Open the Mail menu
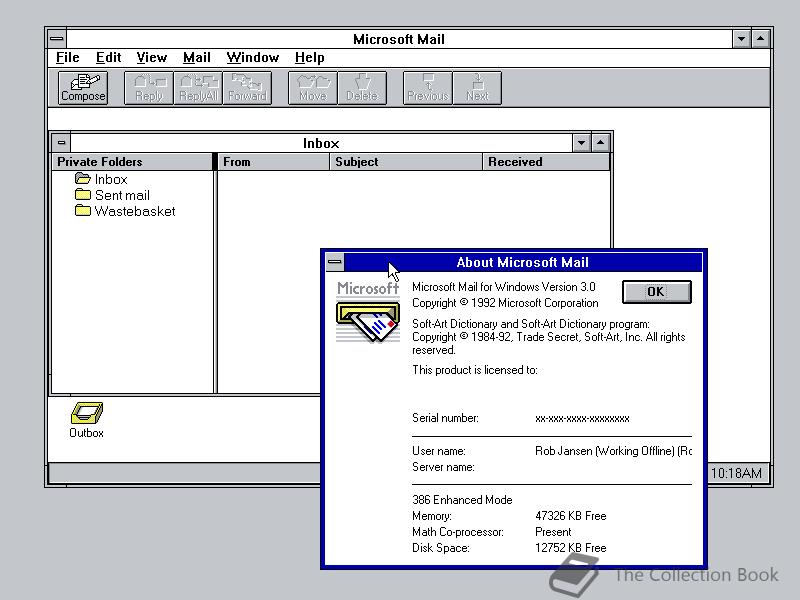Screen dimensions: 800x600 pyautogui.click(x=196, y=58)
